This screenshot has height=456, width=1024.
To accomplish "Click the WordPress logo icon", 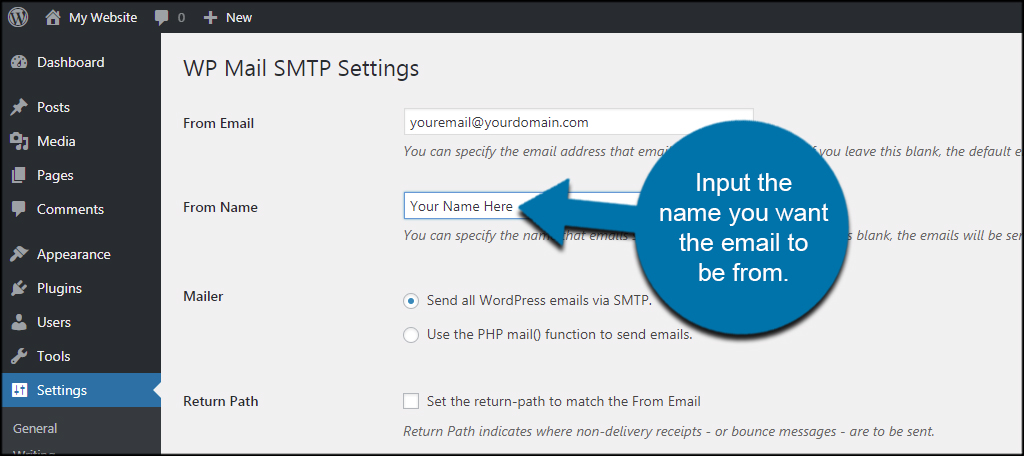I will [18, 18].
